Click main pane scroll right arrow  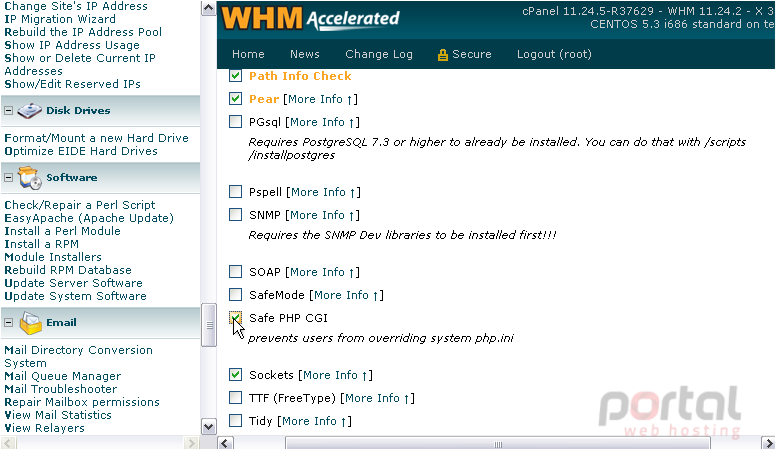[768, 443]
